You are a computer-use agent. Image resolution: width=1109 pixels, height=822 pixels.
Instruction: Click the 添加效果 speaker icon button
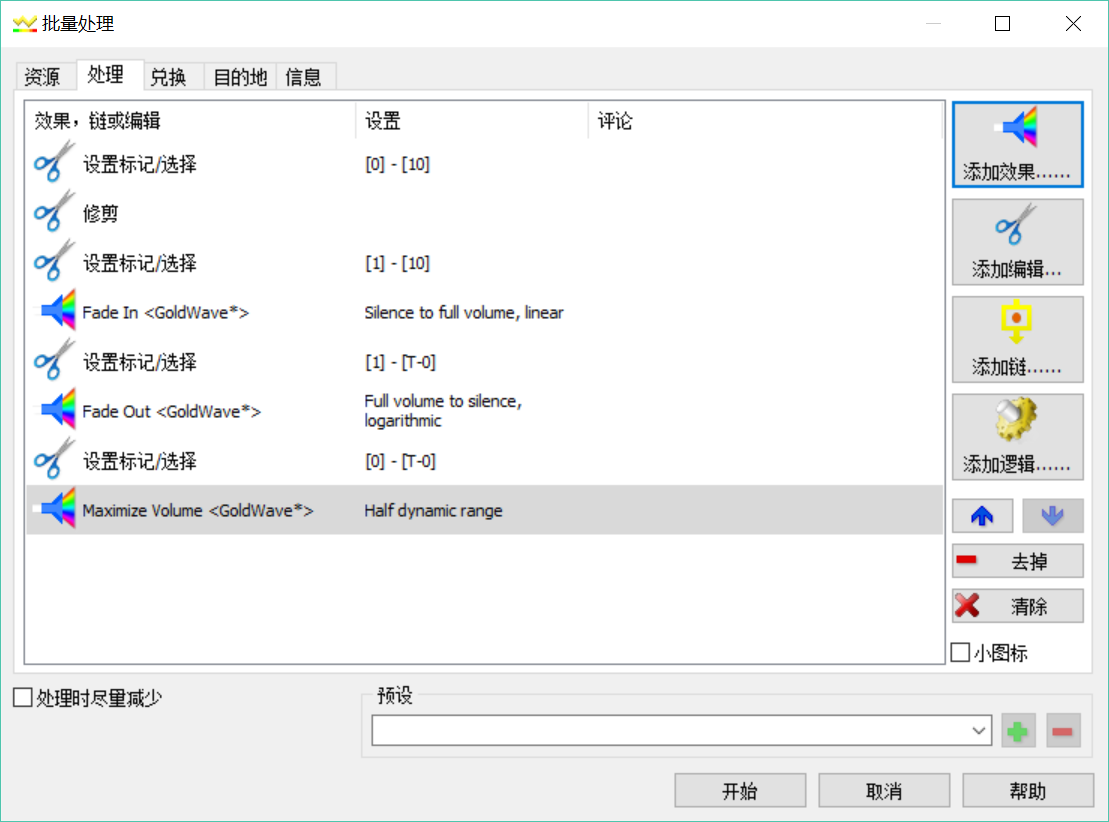tap(1017, 144)
